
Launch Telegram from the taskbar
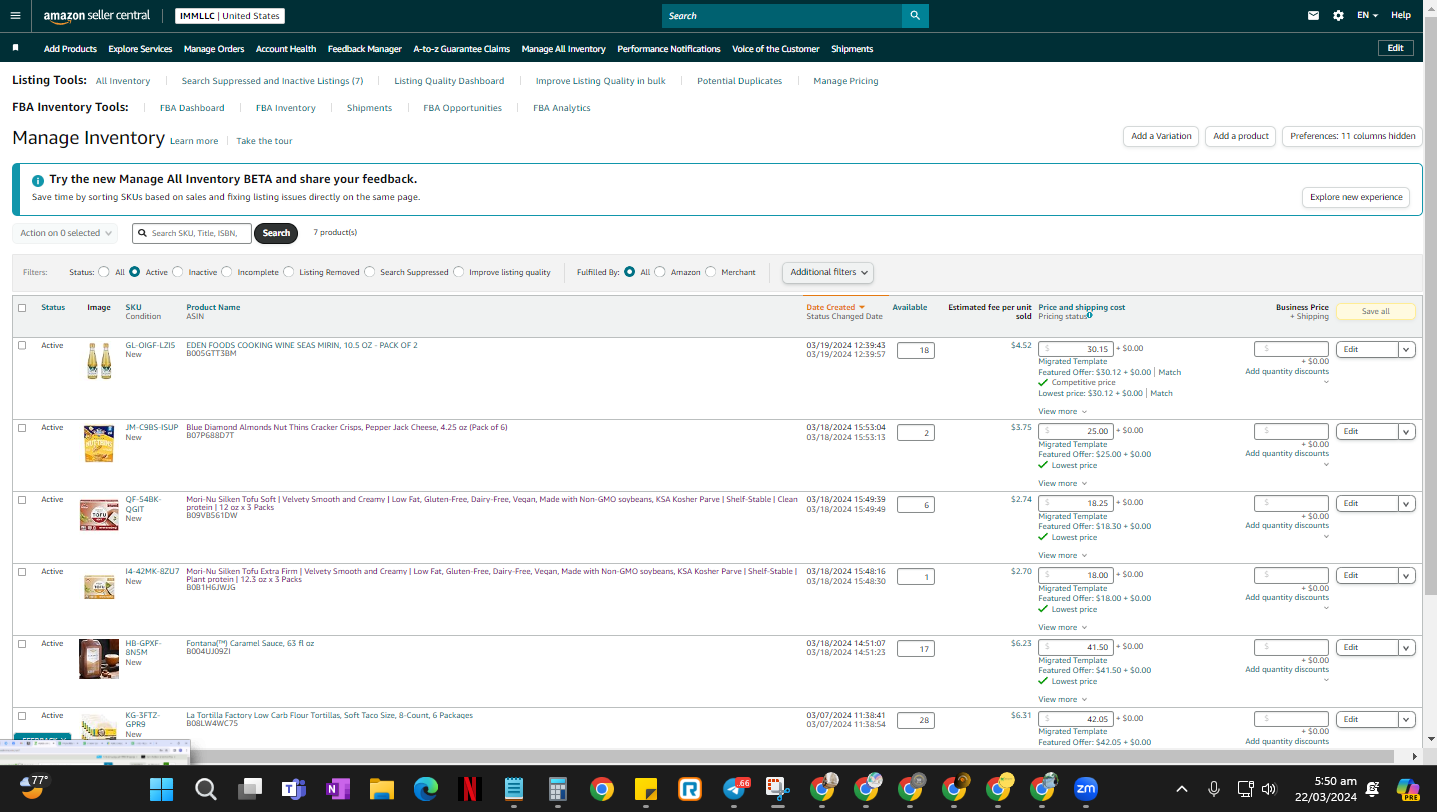[735, 789]
